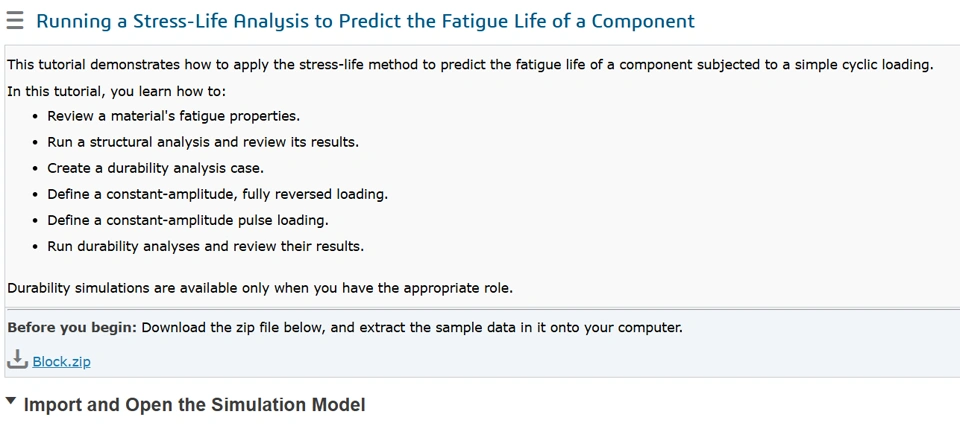
Task: Select the 'Run a structural analysis' bullet text
Action: pos(203,142)
